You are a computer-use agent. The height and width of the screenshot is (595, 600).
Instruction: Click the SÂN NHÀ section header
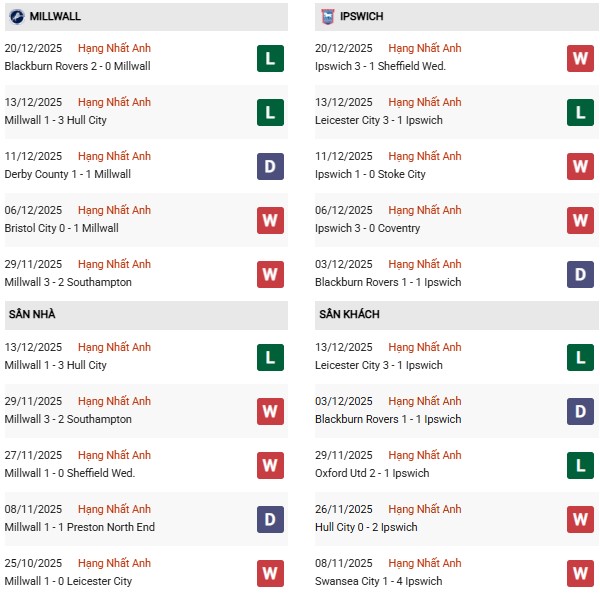[x=32, y=314]
